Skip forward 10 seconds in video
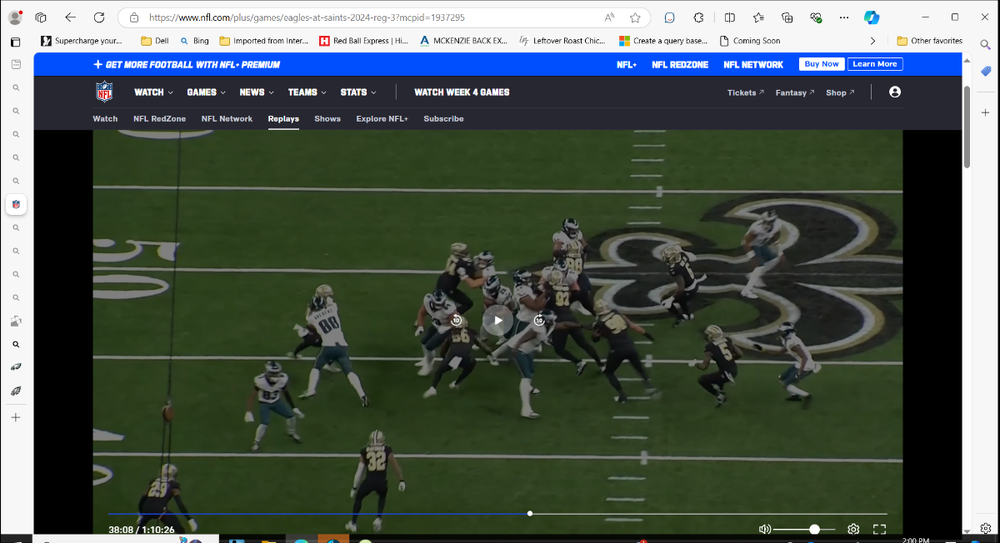1000x543 pixels. (x=539, y=320)
